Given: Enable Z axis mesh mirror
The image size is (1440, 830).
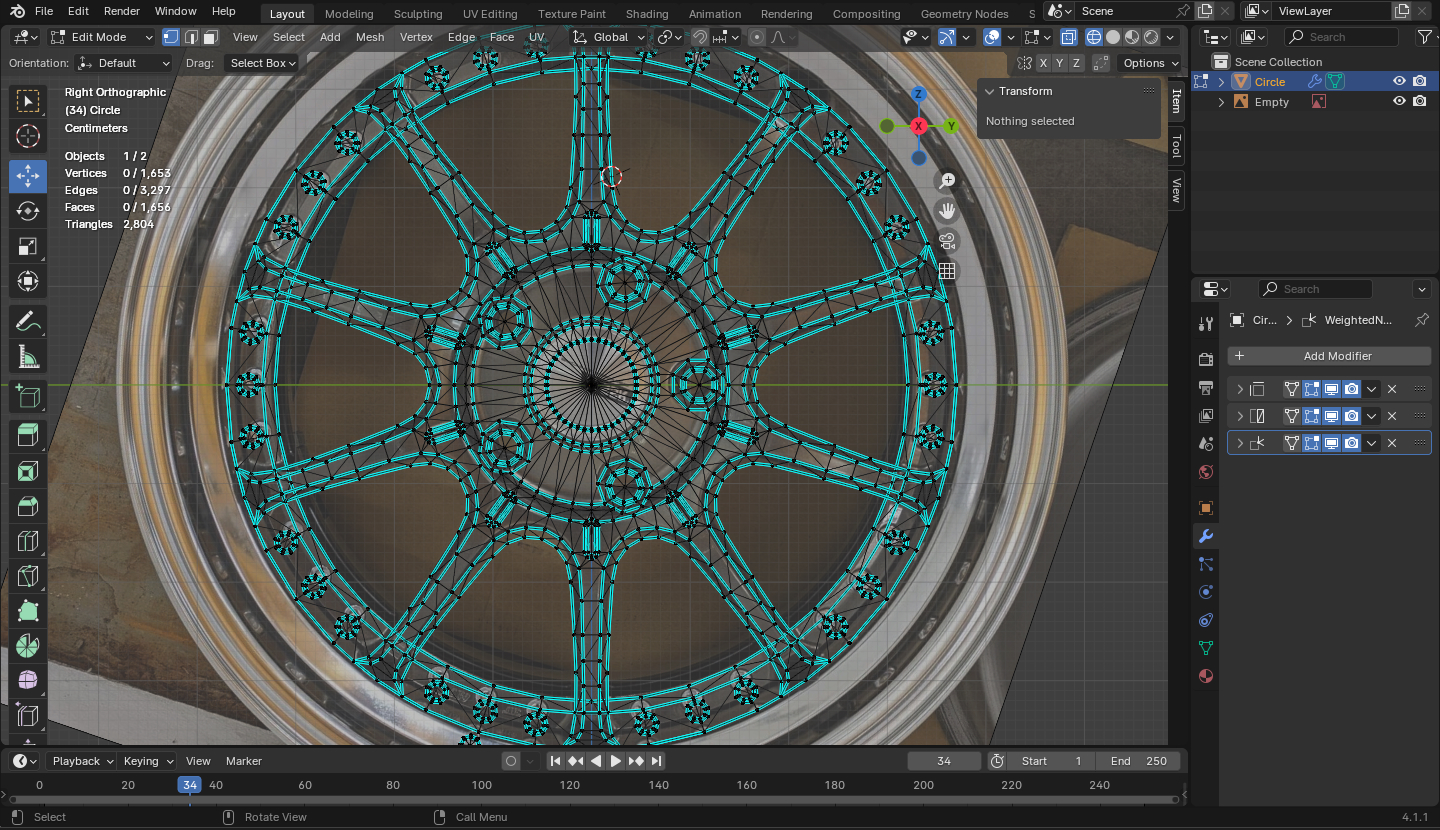Looking at the screenshot, I should (x=1076, y=63).
